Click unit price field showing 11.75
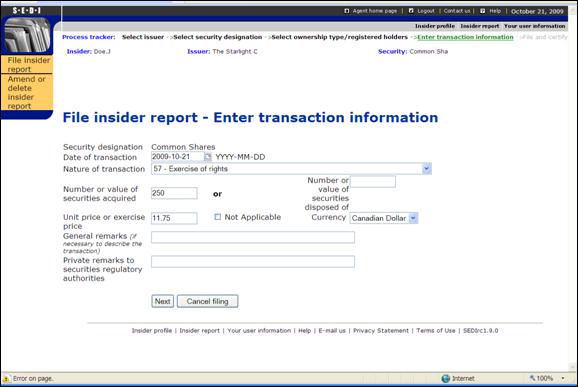Screen dimensions: 578x387 pos(174,218)
